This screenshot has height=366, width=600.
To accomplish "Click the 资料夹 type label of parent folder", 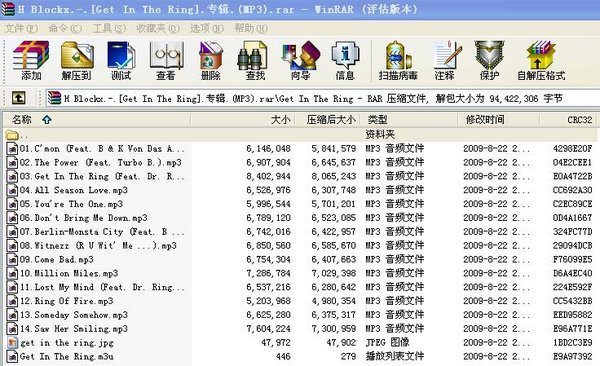I will pos(380,134).
